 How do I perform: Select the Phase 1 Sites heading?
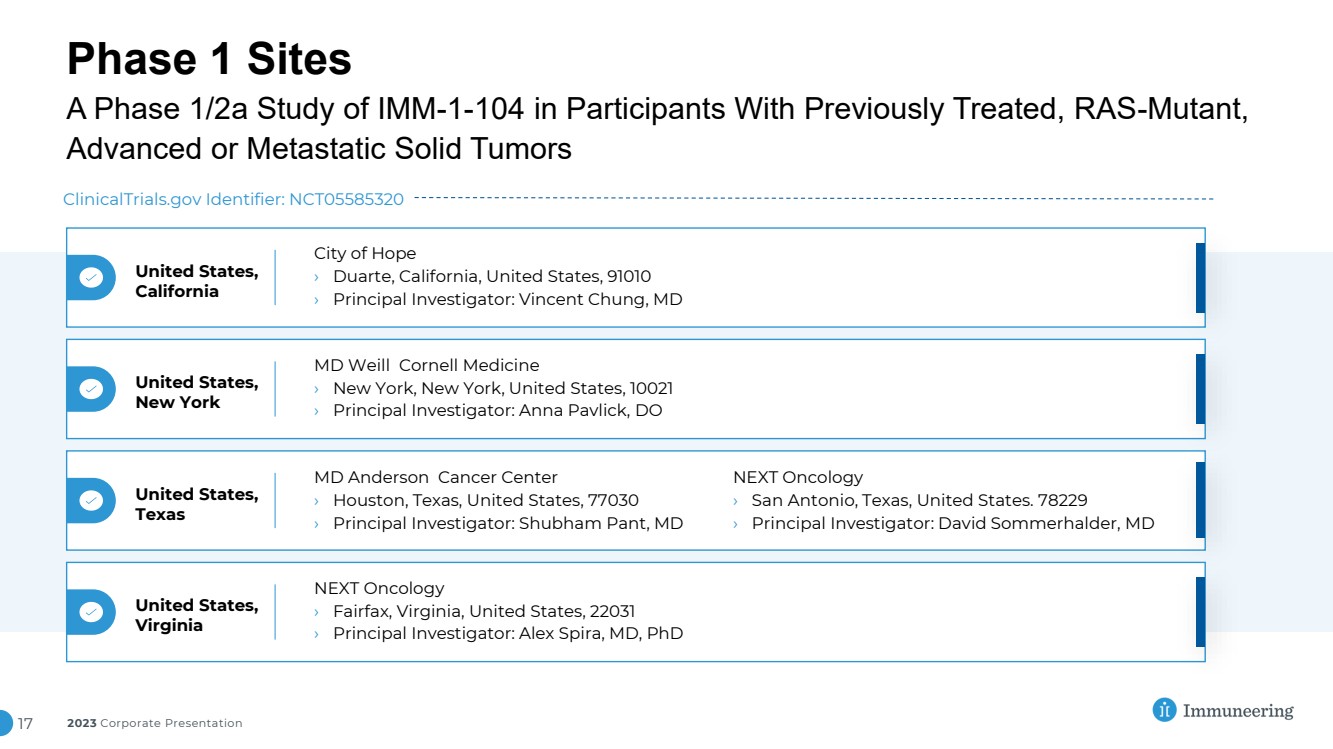coord(209,59)
